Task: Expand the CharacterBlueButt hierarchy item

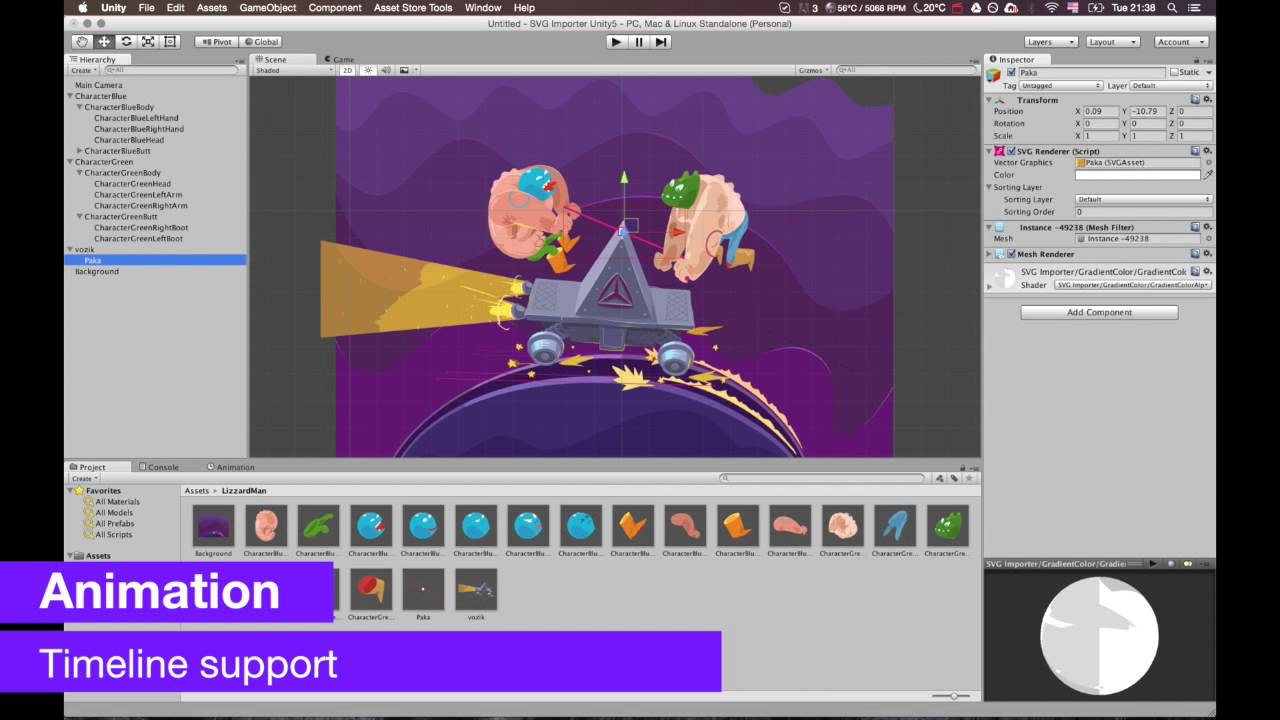Action: click(x=80, y=150)
